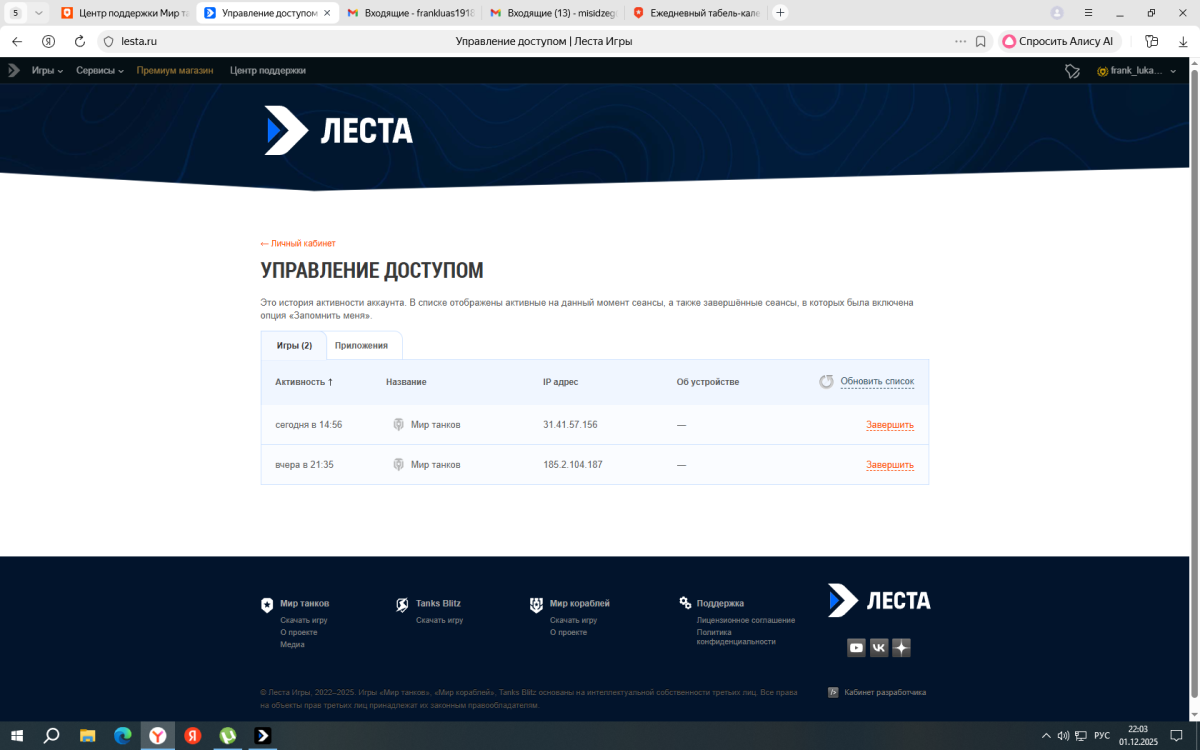Launch File Explorer from taskbar
Image resolution: width=1200 pixels, height=750 pixels.
click(87, 735)
